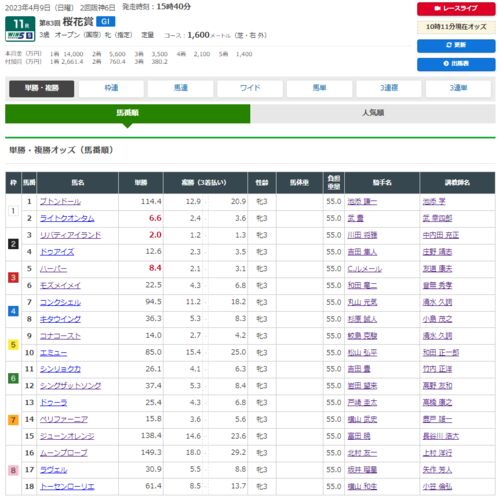
Task: Click win odds 114.4 for horse 1
Action: coord(151,202)
